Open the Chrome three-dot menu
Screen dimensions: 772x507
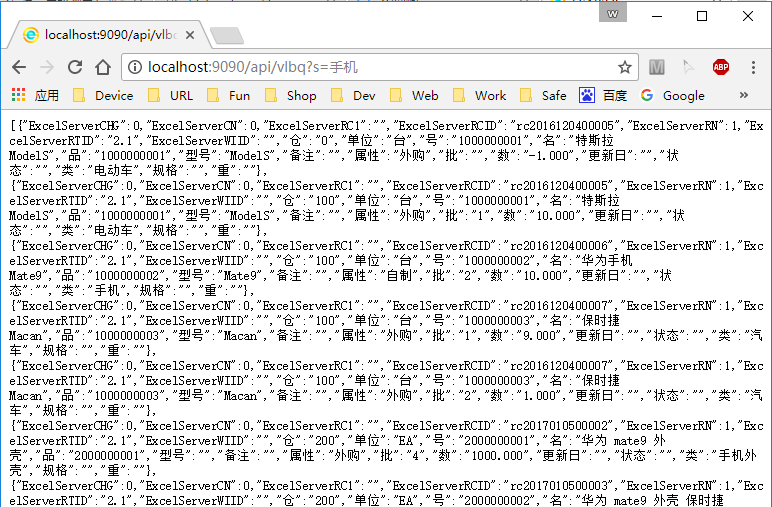coord(753,67)
